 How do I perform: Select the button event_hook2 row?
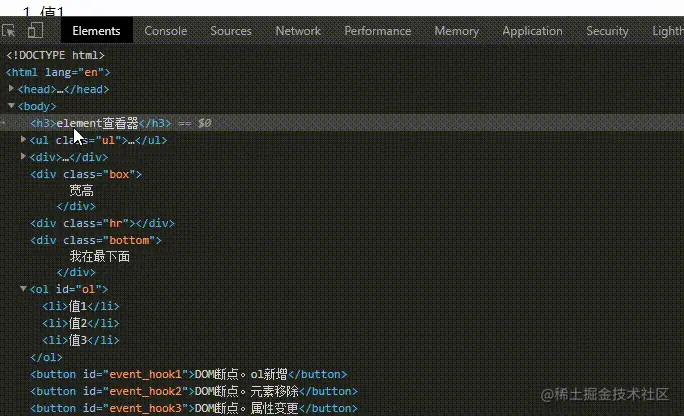[x=194, y=391]
